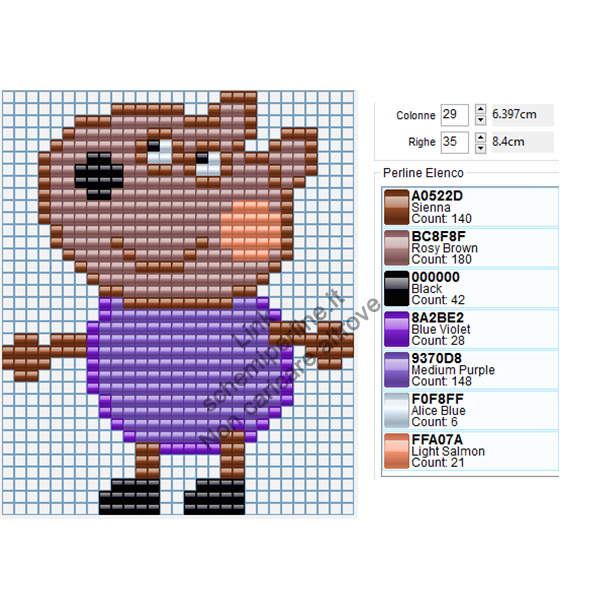Select the Blue Violet 8A2BE2 swatch
This screenshot has height=600, width=600.
pos(396,329)
